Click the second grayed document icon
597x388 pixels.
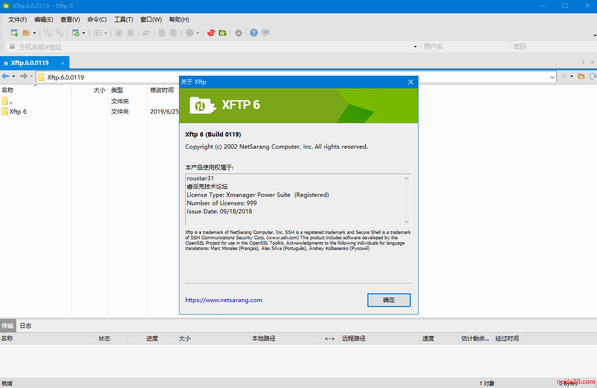[131, 33]
